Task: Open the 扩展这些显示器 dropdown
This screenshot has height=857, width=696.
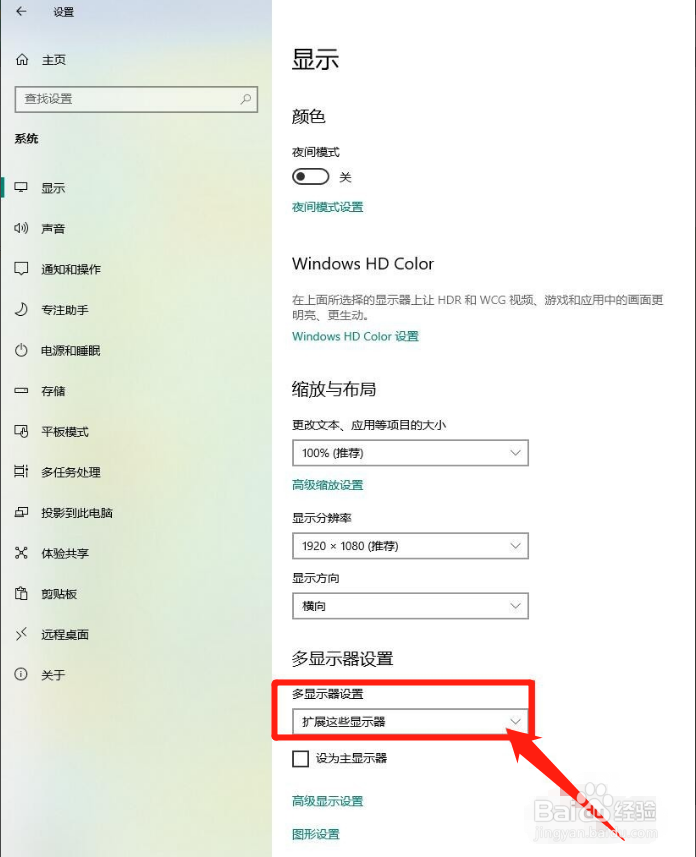Action: [410, 721]
